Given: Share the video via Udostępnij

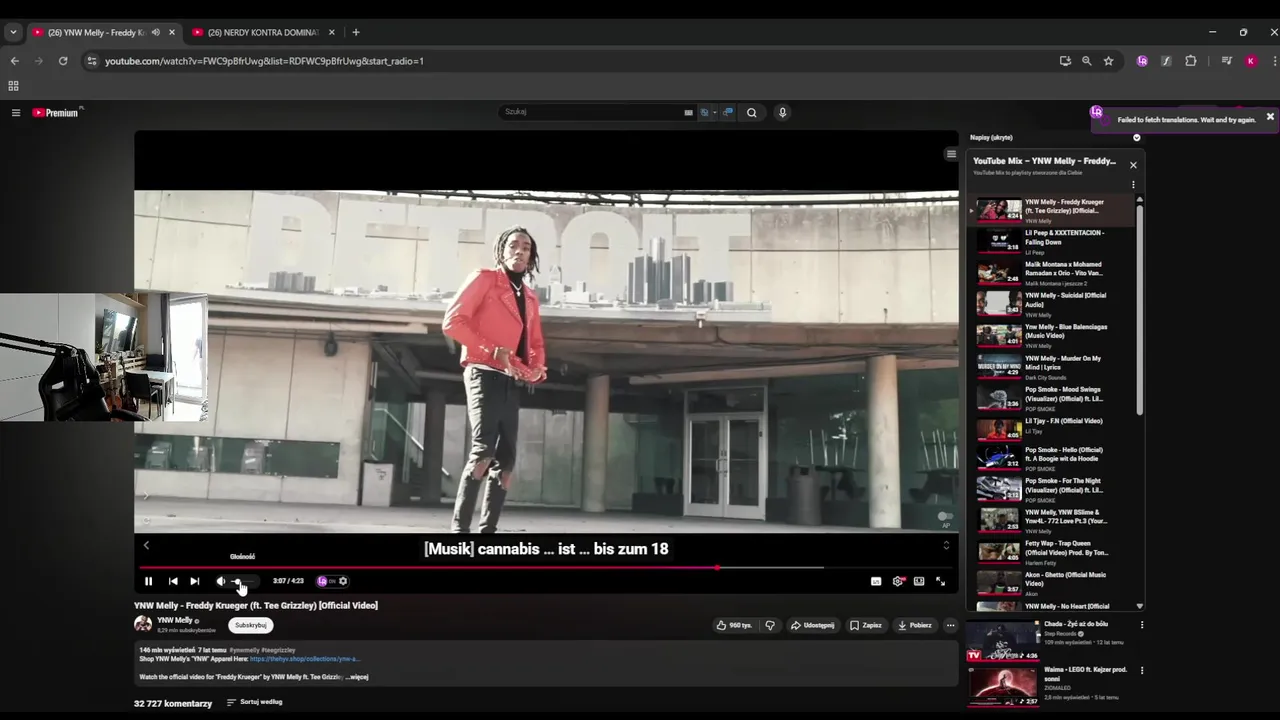Looking at the screenshot, I should click(813, 625).
